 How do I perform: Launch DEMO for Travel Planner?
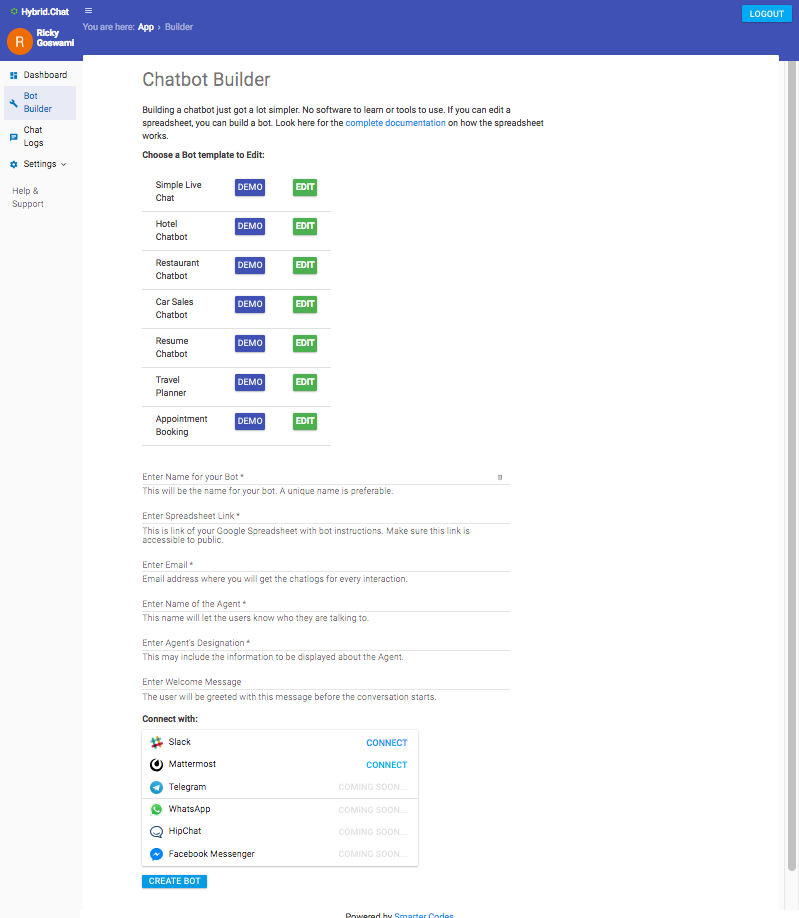pos(250,382)
